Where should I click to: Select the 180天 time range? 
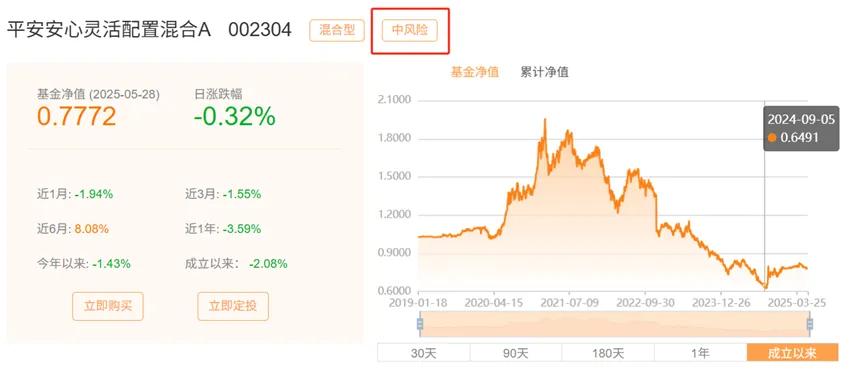(608, 353)
